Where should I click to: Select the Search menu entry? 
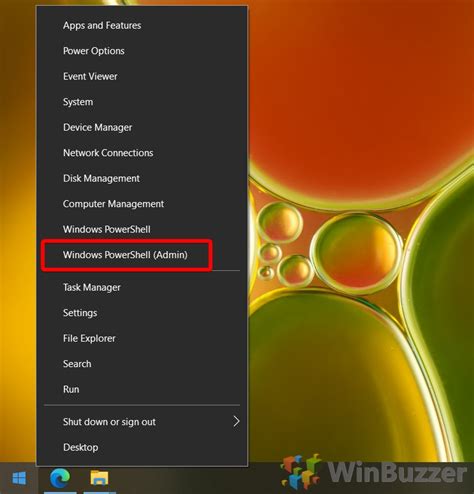(142, 364)
